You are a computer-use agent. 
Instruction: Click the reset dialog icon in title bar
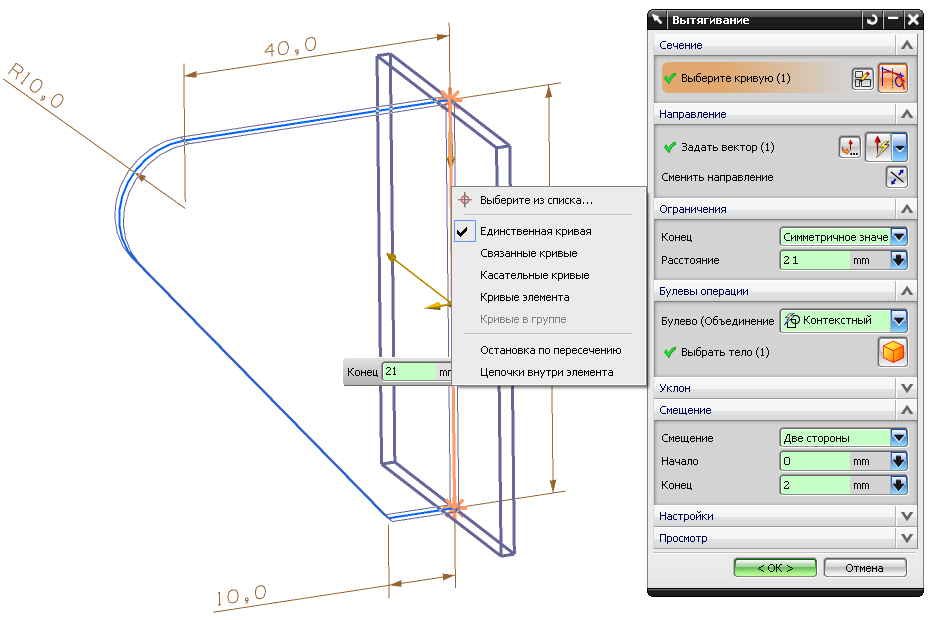coord(872,20)
